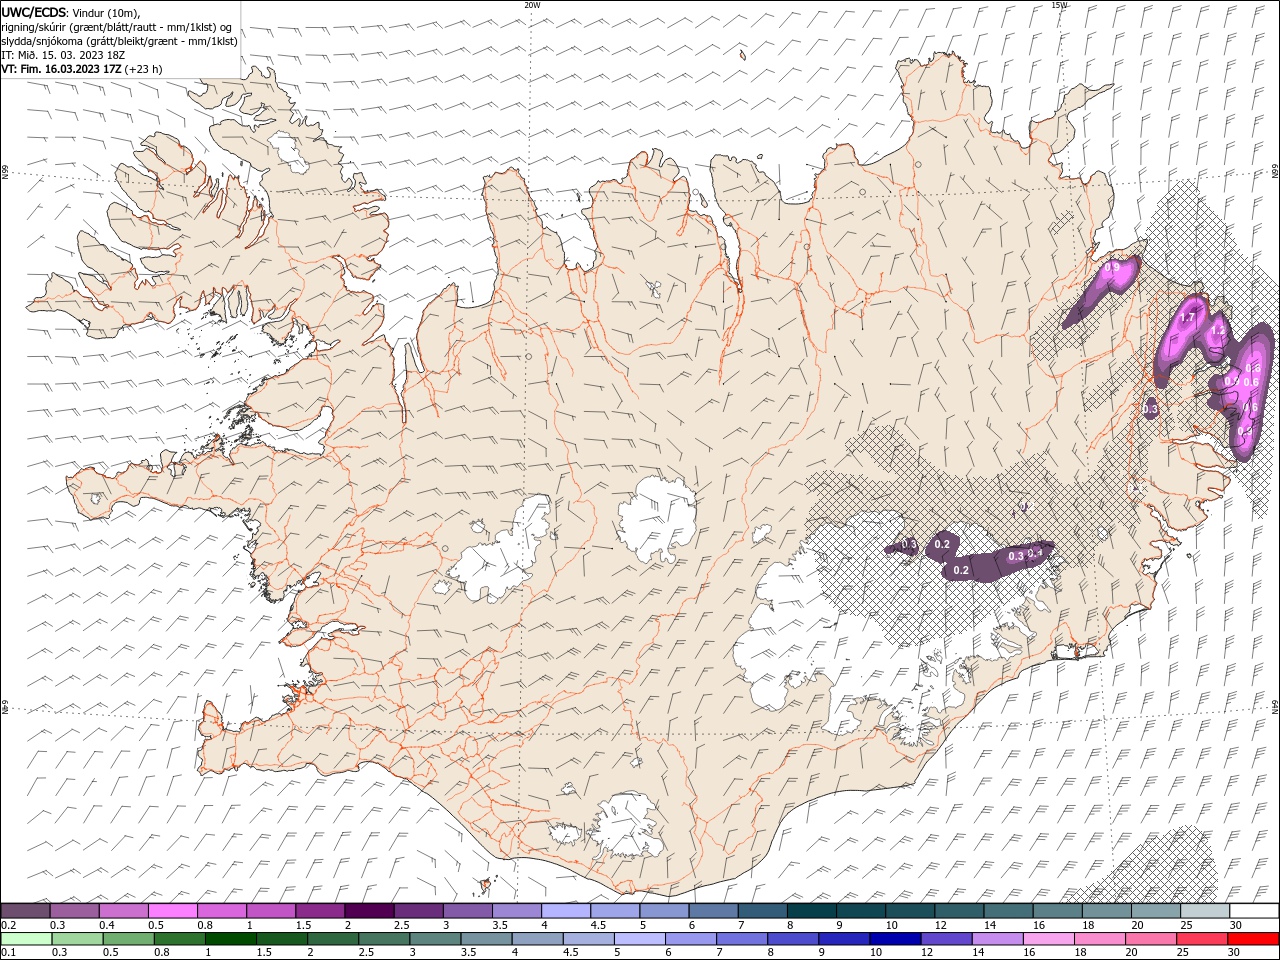Screen dimensions: 1280x960
Task: Pick the snow legend swatch between 3 and 3.5
Action: 467,911
